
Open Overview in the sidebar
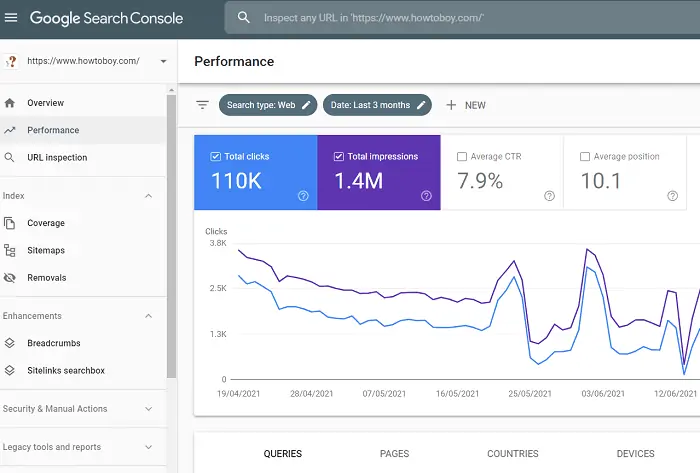click(x=83, y=103)
